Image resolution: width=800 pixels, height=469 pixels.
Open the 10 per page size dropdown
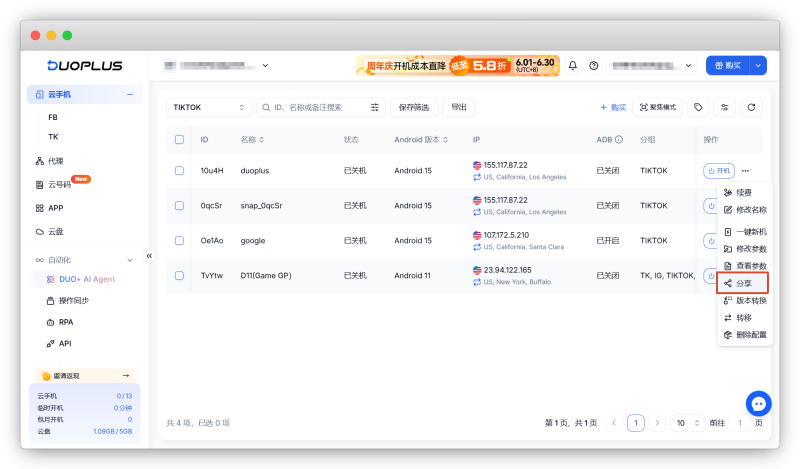coord(687,423)
